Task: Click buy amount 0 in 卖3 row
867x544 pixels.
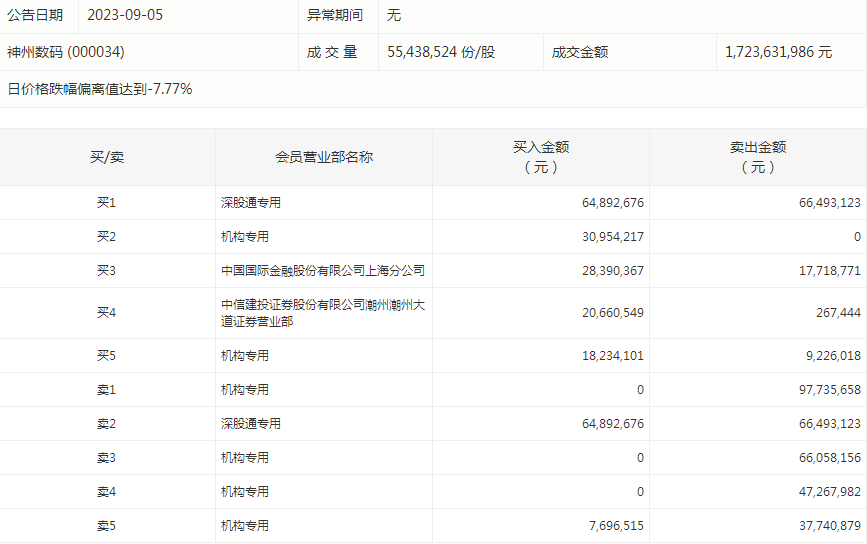Action: [640, 458]
